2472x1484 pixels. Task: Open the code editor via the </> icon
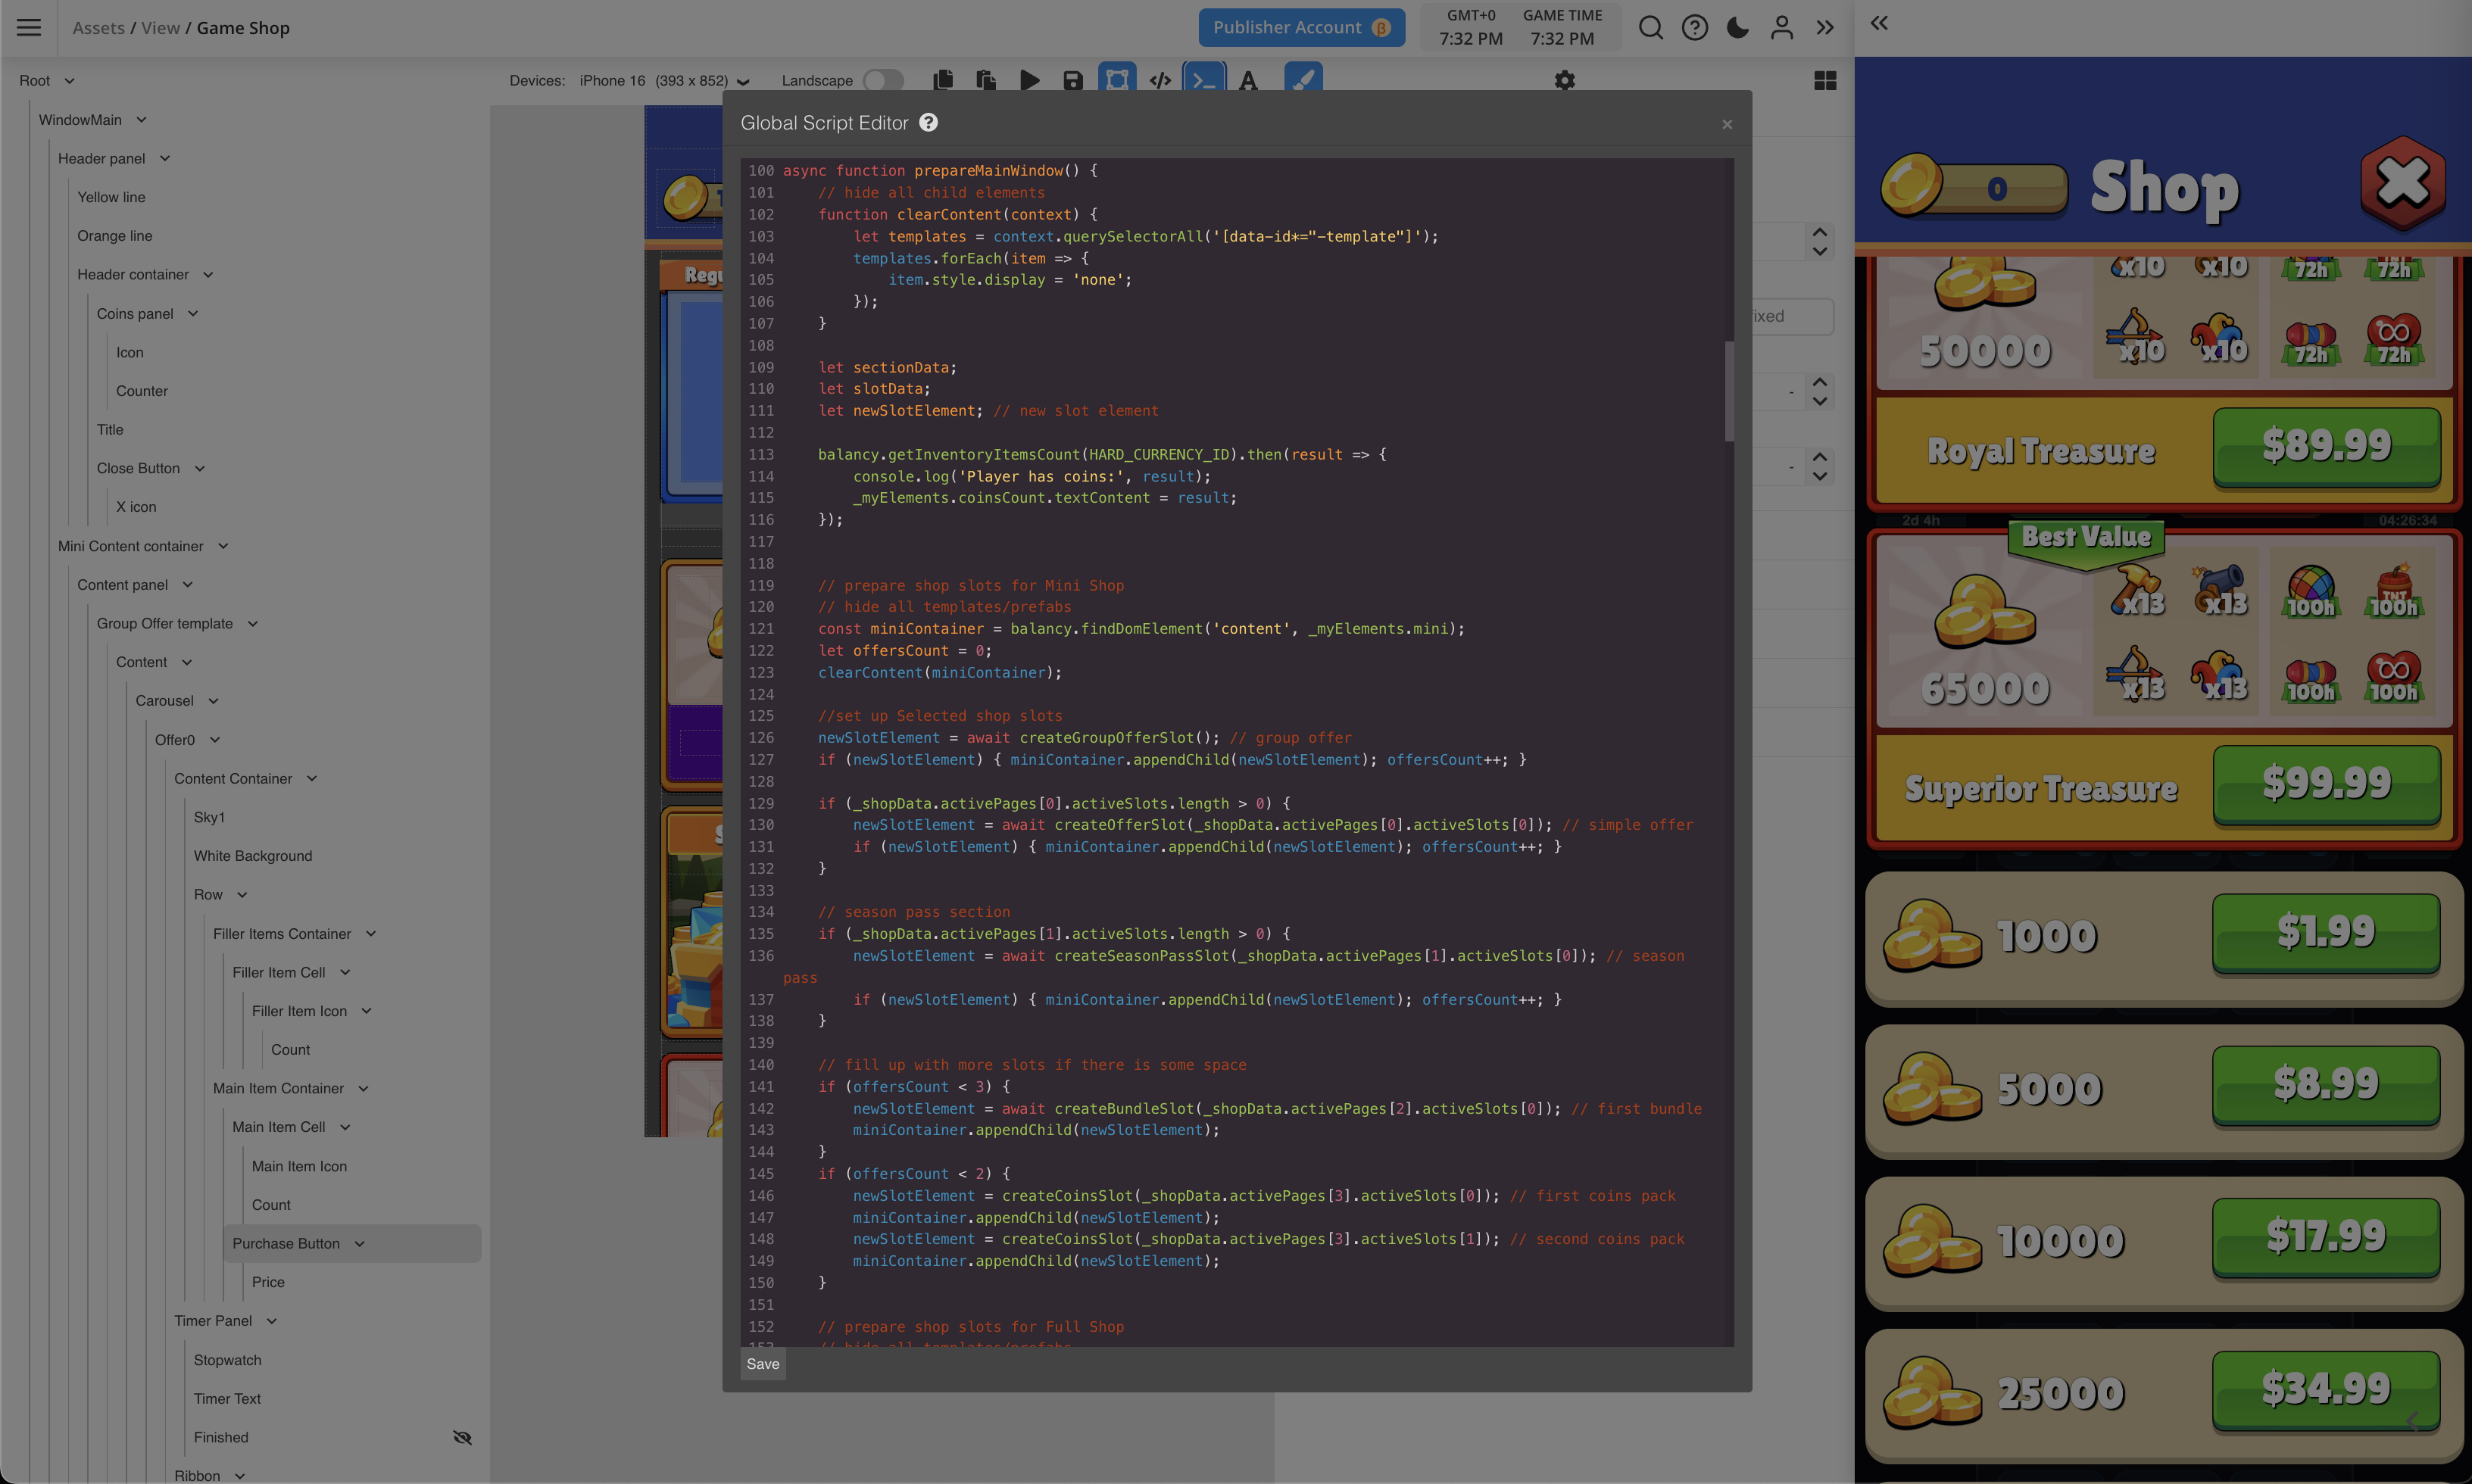tap(1160, 80)
